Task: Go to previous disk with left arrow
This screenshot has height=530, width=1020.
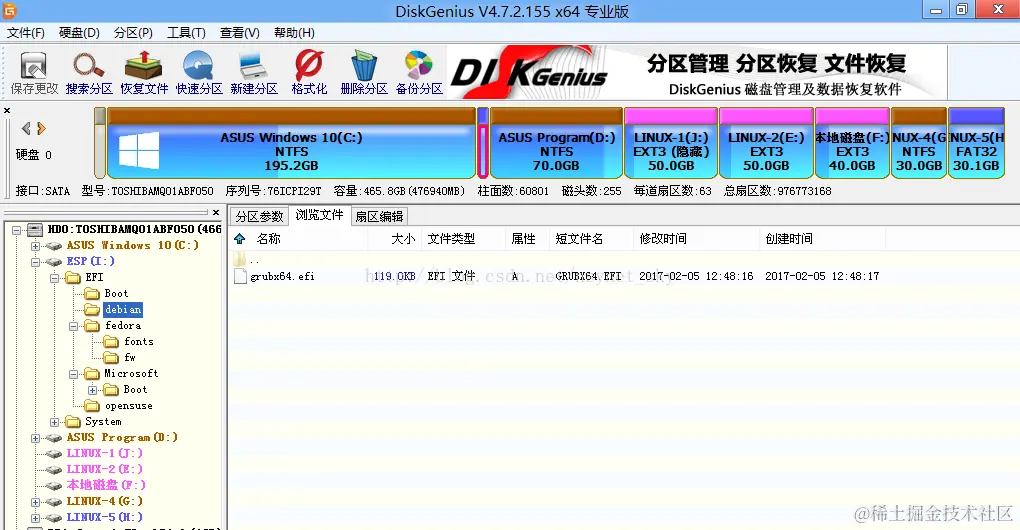Action: pyautogui.click(x=26, y=129)
